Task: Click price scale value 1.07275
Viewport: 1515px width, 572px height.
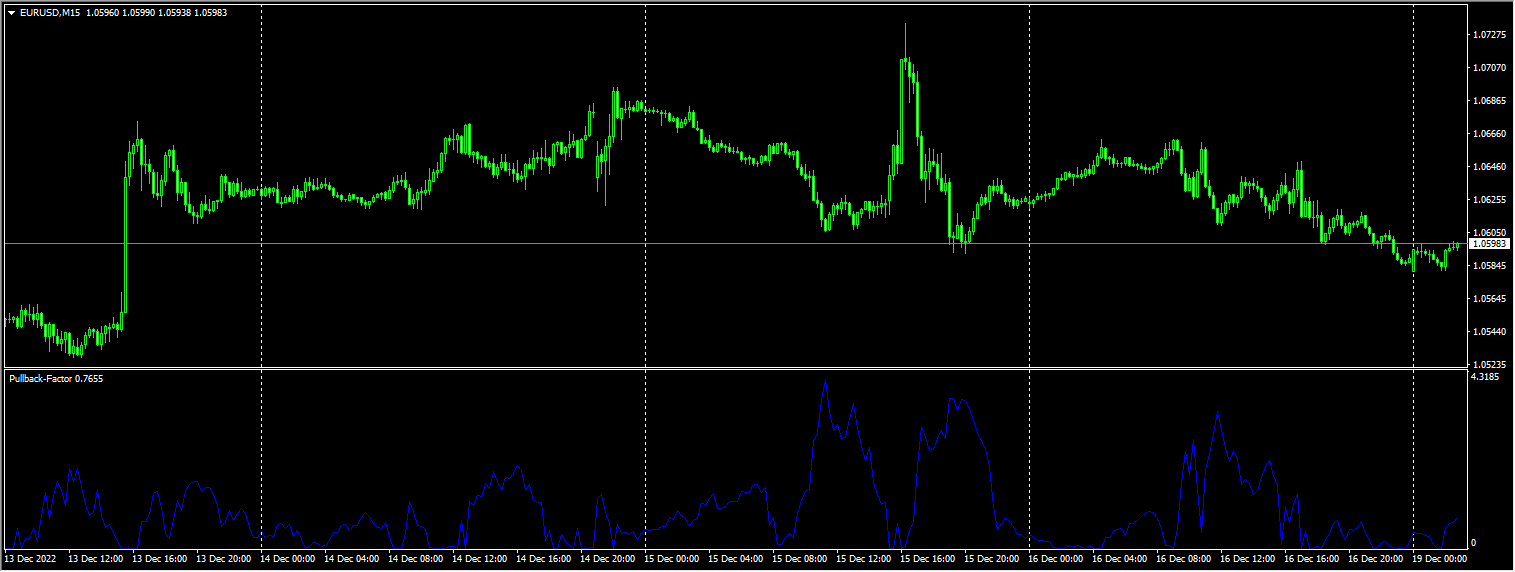Action: click(1489, 35)
